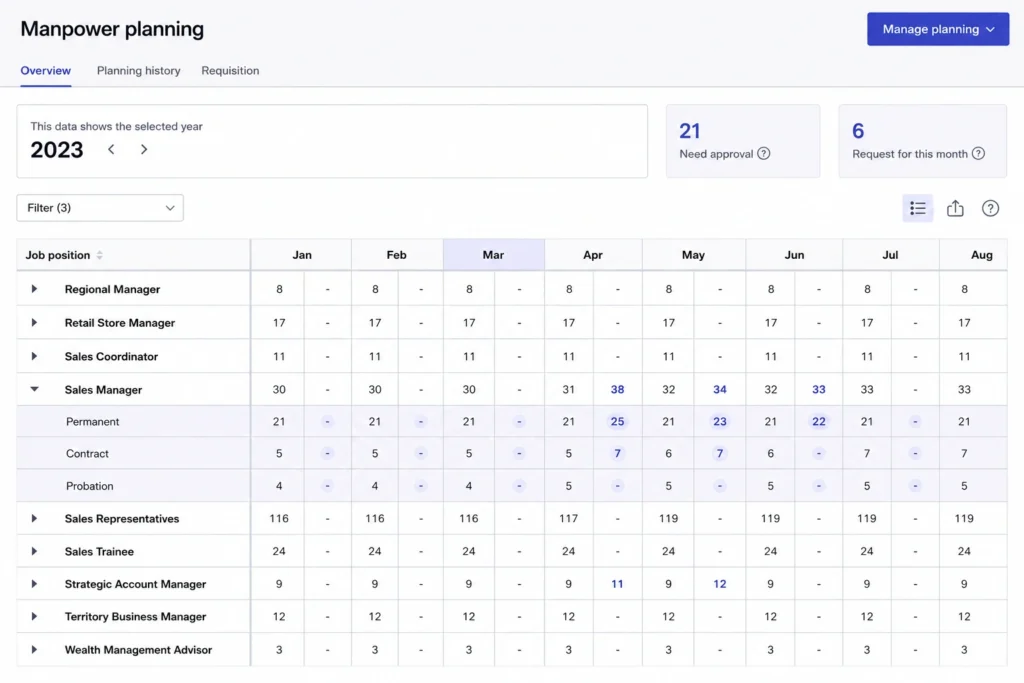Click Need approval help icon
1024x683 pixels.
pos(763,153)
